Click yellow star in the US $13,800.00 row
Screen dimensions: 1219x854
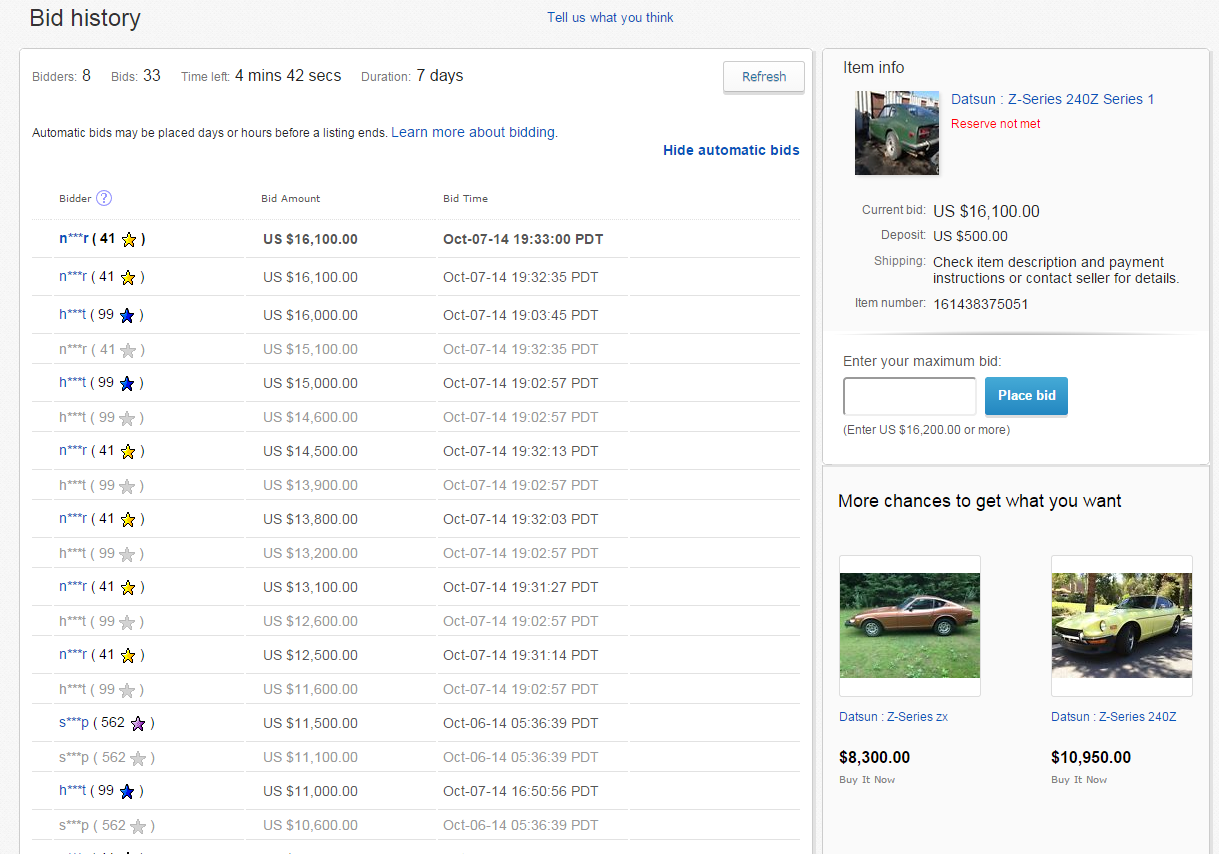click(x=128, y=519)
